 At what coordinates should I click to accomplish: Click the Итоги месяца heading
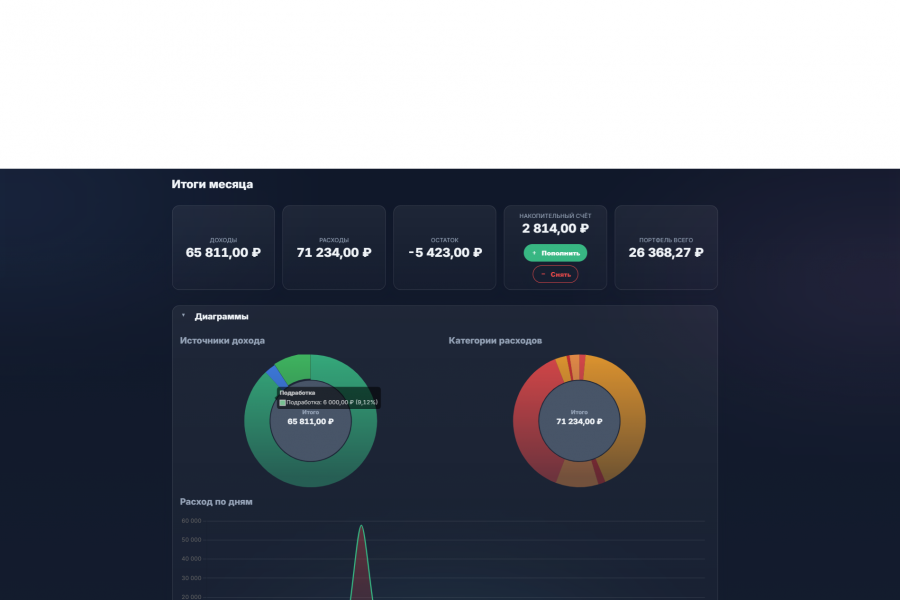pyautogui.click(x=212, y=184)
